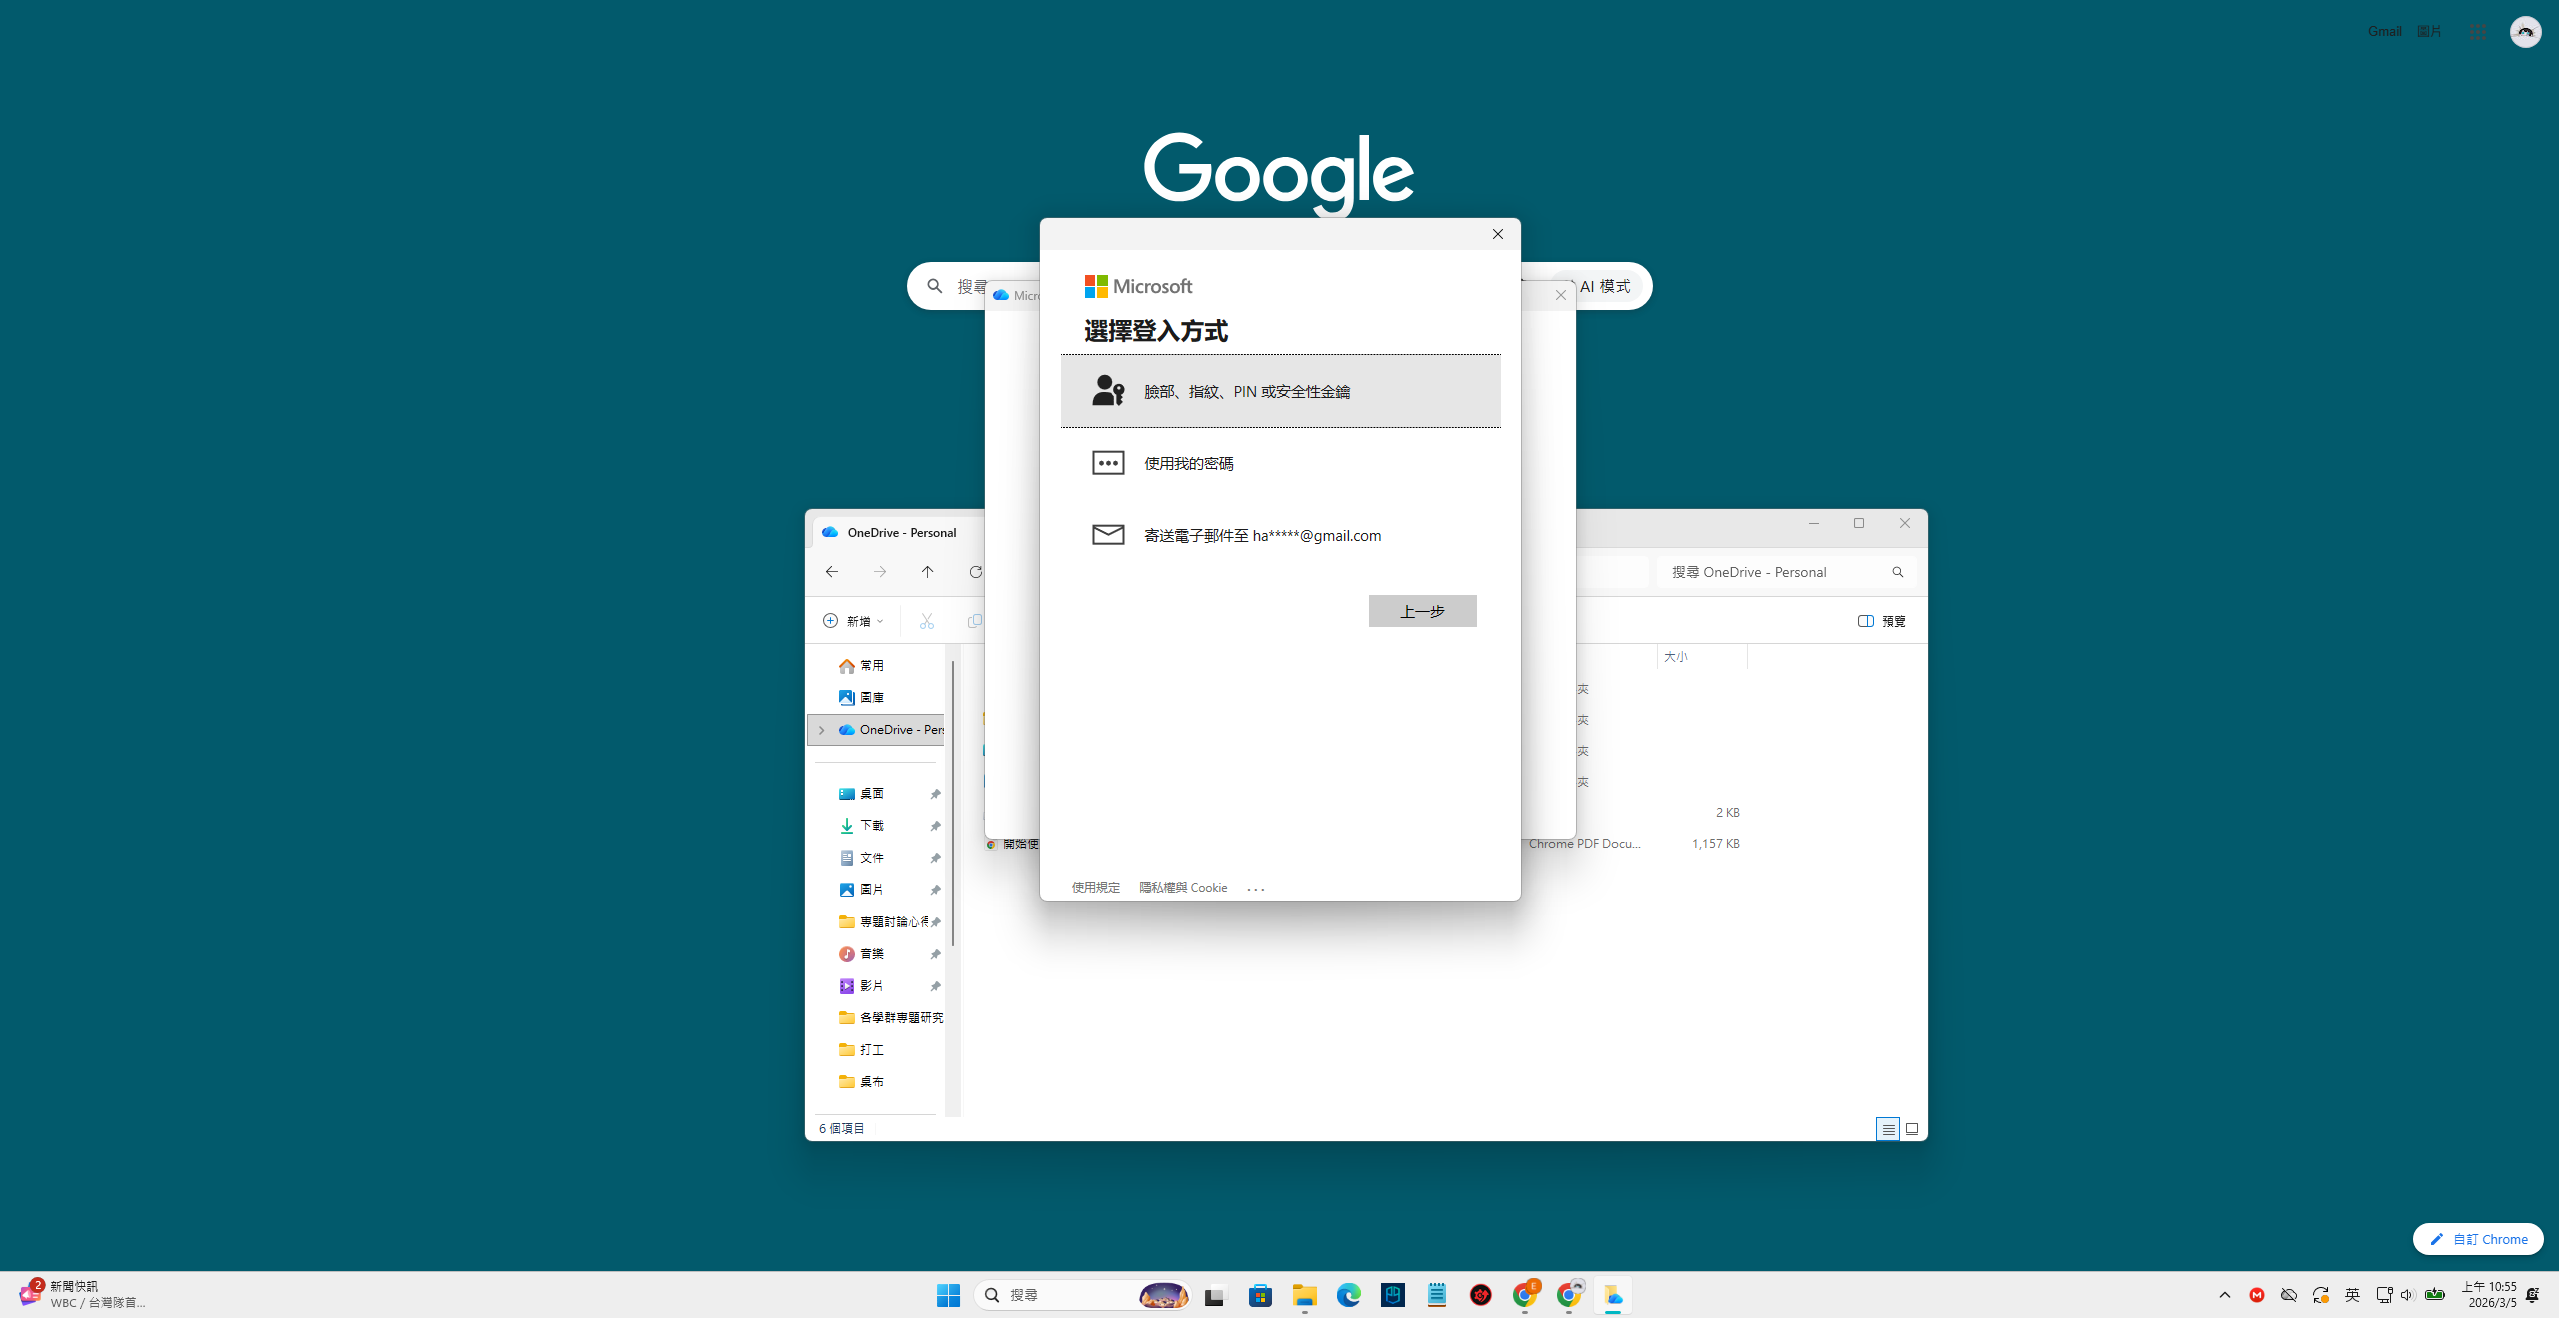The image size is (2559, 1318).
Task: Switch to details view in File Explorer
Action: (x=1887, y=1129)
